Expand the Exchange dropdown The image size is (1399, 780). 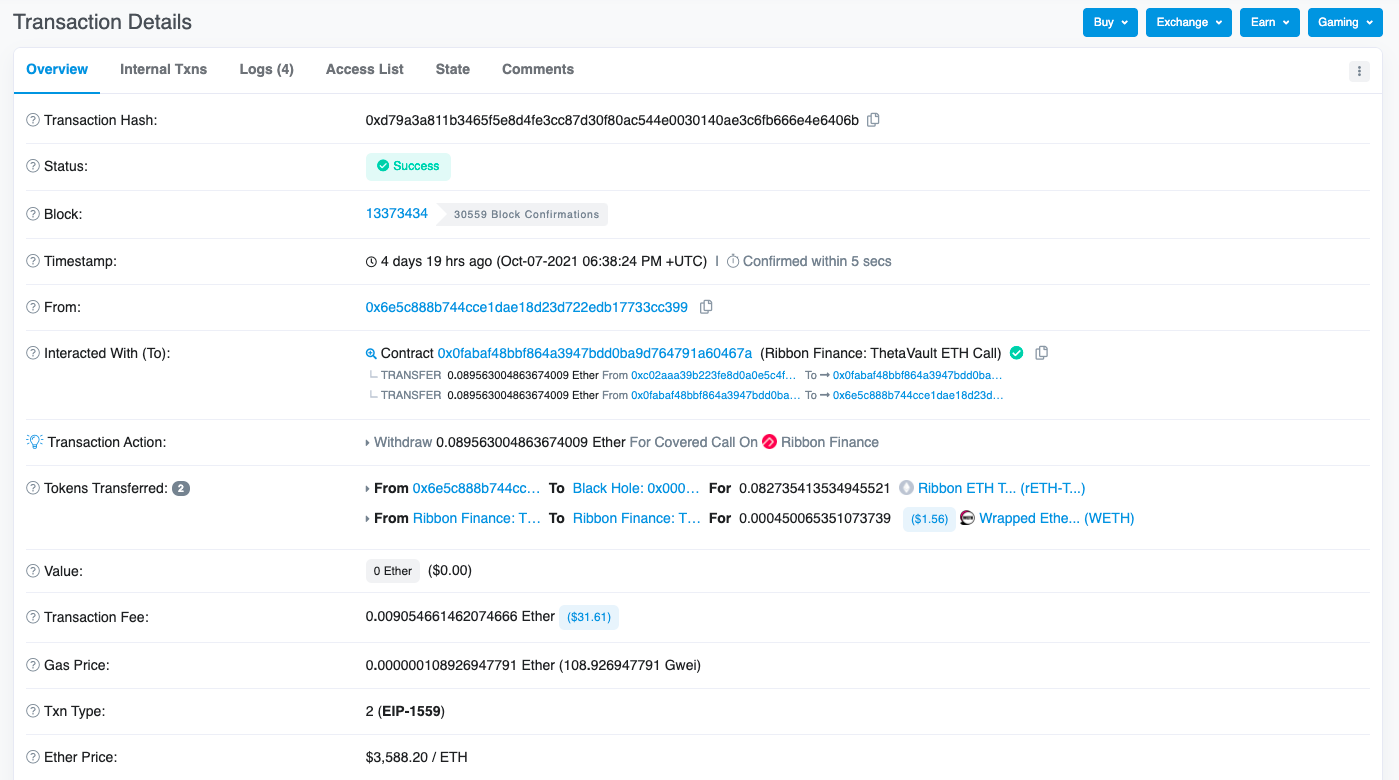click(x=1188, y=22)
